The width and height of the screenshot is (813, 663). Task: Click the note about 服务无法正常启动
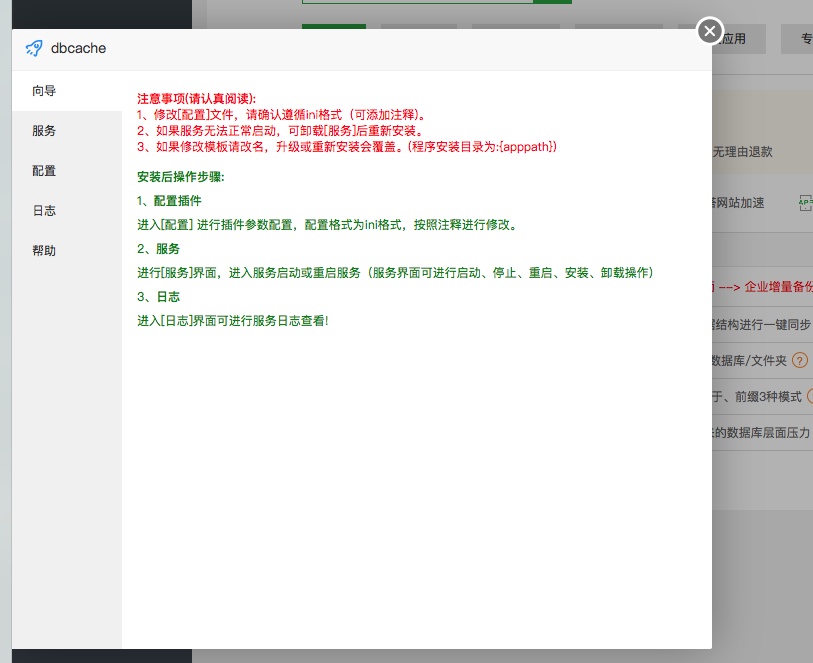[x=281, y=131]
